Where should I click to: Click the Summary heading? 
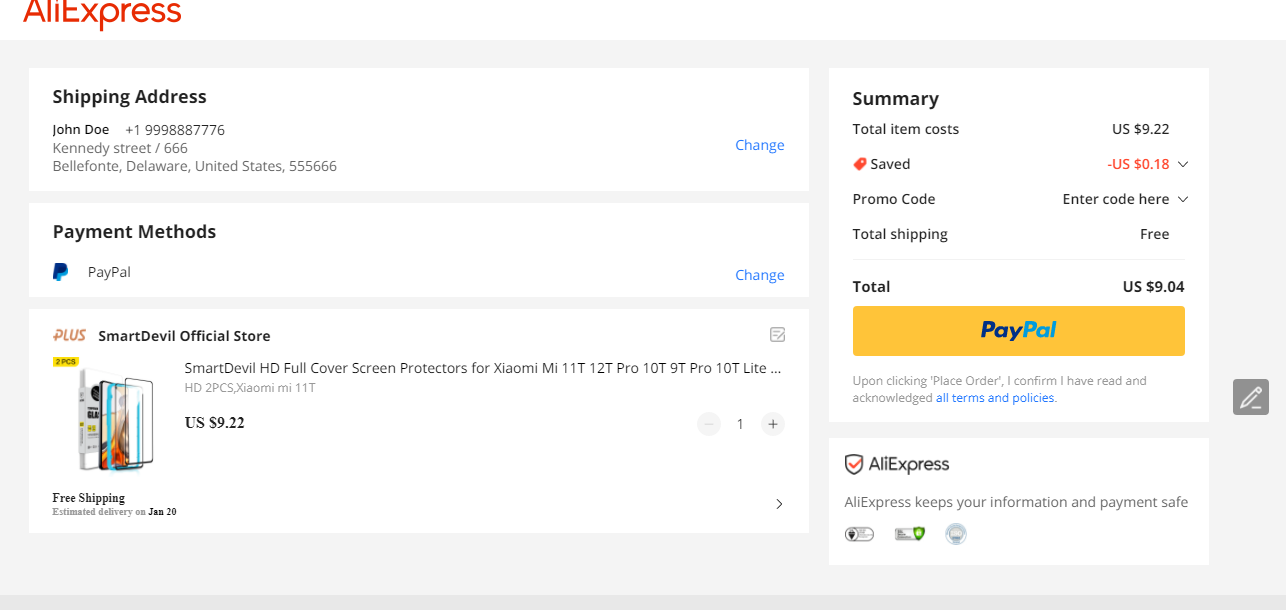click(895, 99)
